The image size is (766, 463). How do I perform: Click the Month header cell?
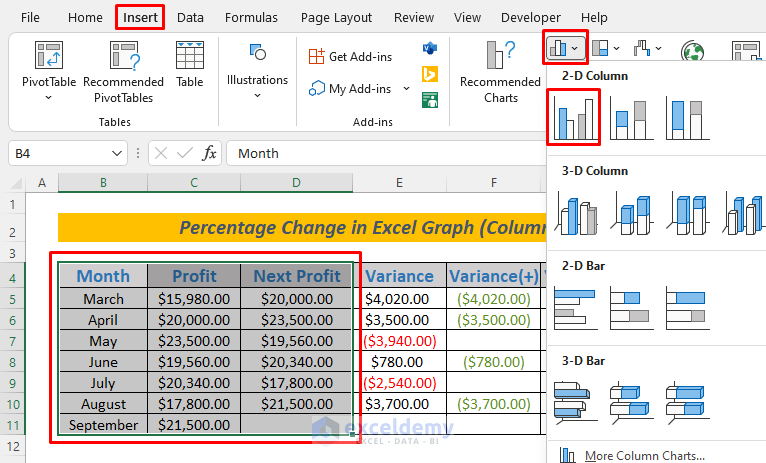(x=103, y=276)
